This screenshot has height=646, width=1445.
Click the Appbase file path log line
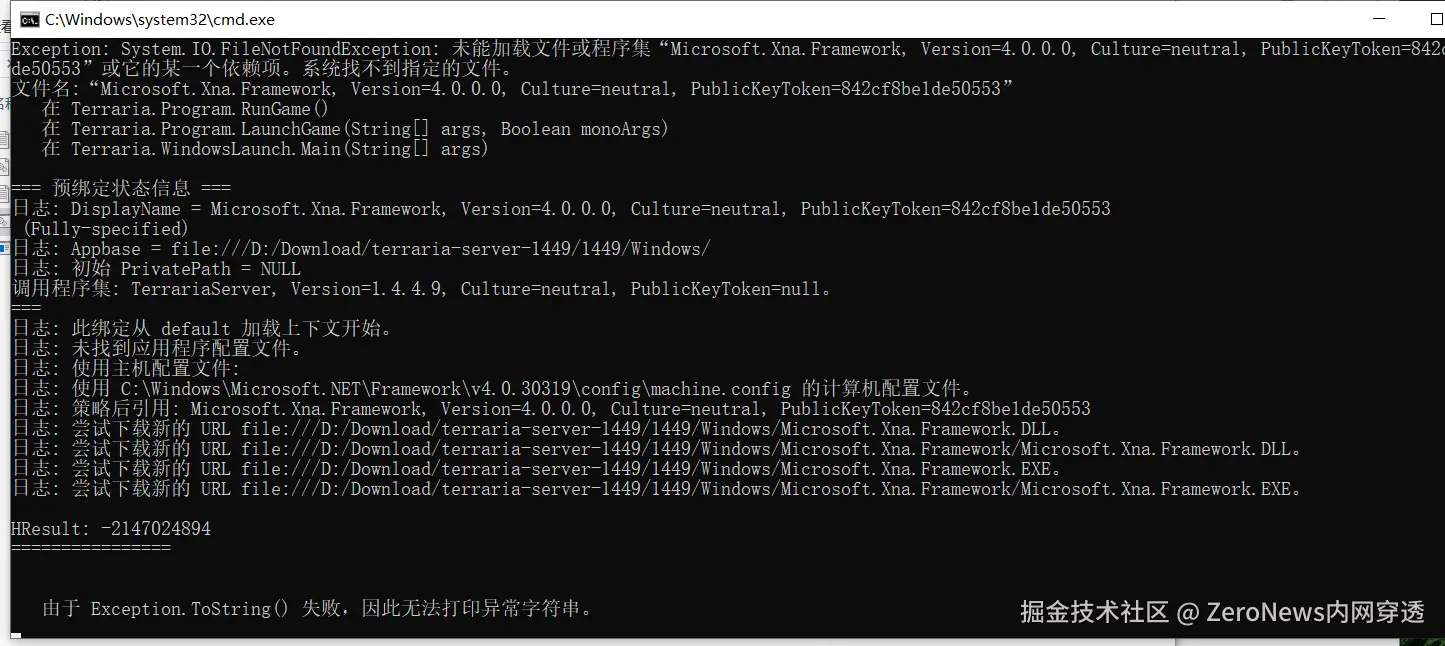click(x=361, y=249)
